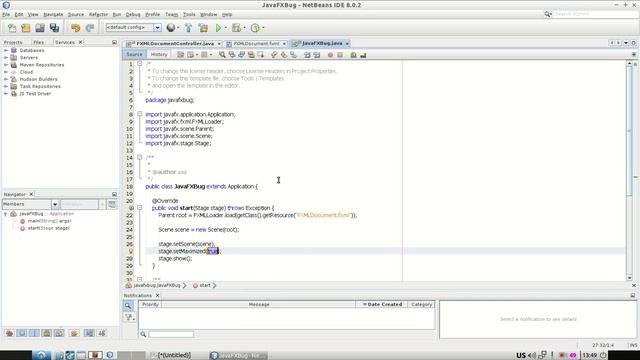This screenshot has width=640, height=360.
Task: Click the Notifications search input field
Action: pos(171,334)
